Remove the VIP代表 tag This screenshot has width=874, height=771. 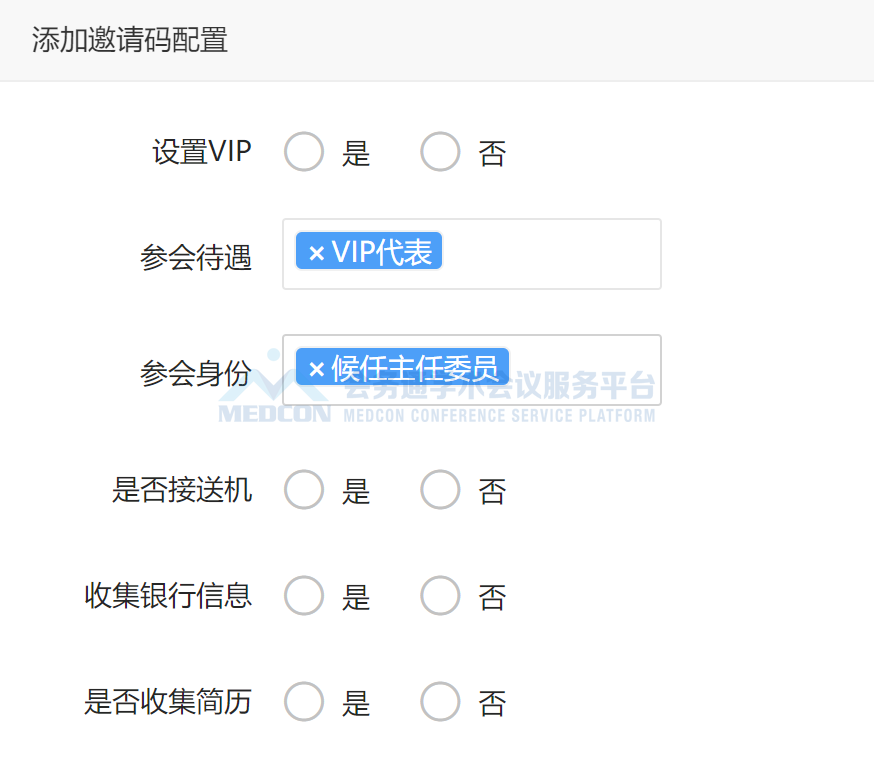(x=317, y=253)
